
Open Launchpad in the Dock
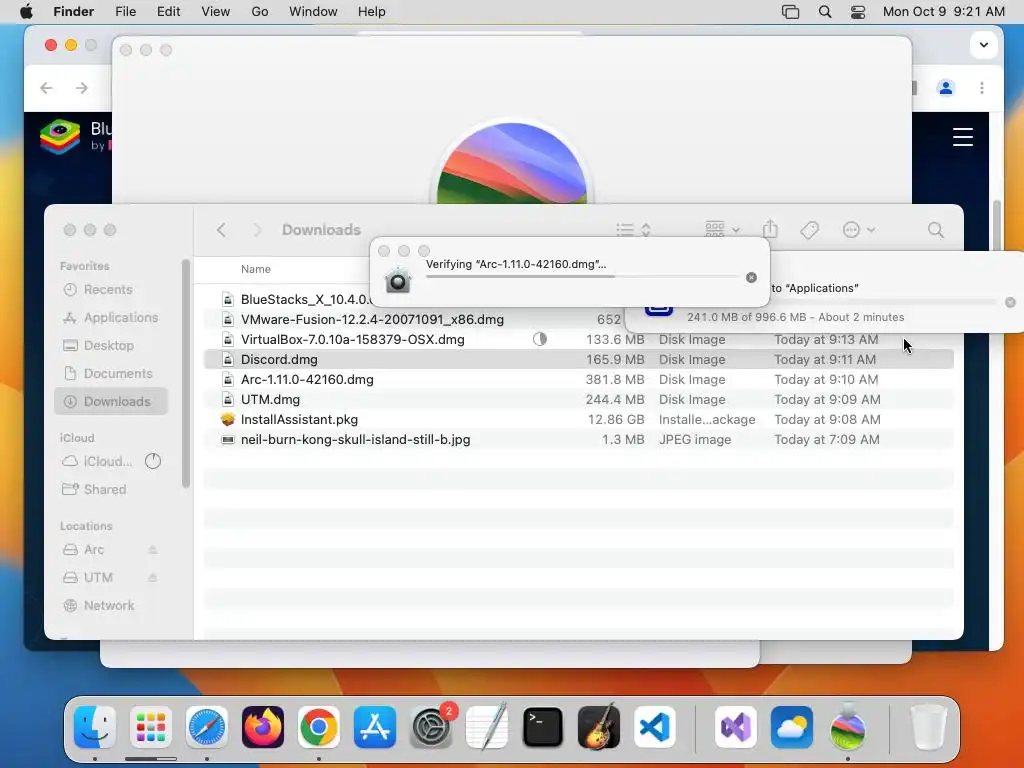[151, 727]
